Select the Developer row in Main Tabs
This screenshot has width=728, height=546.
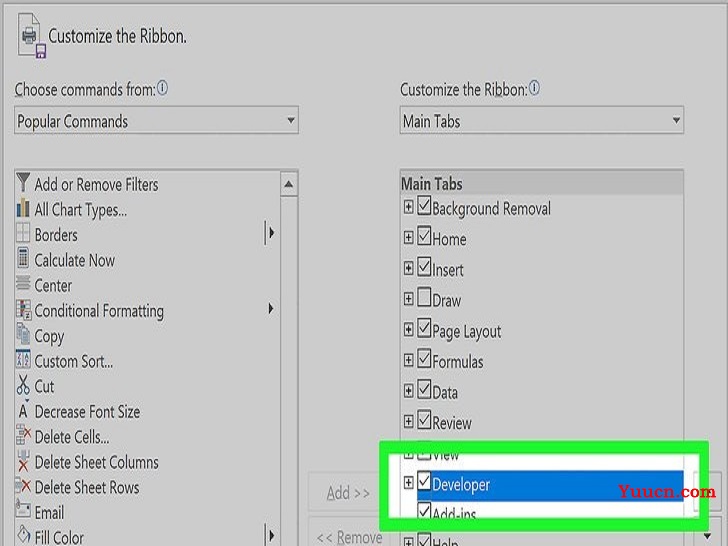(x=550, y=486)
